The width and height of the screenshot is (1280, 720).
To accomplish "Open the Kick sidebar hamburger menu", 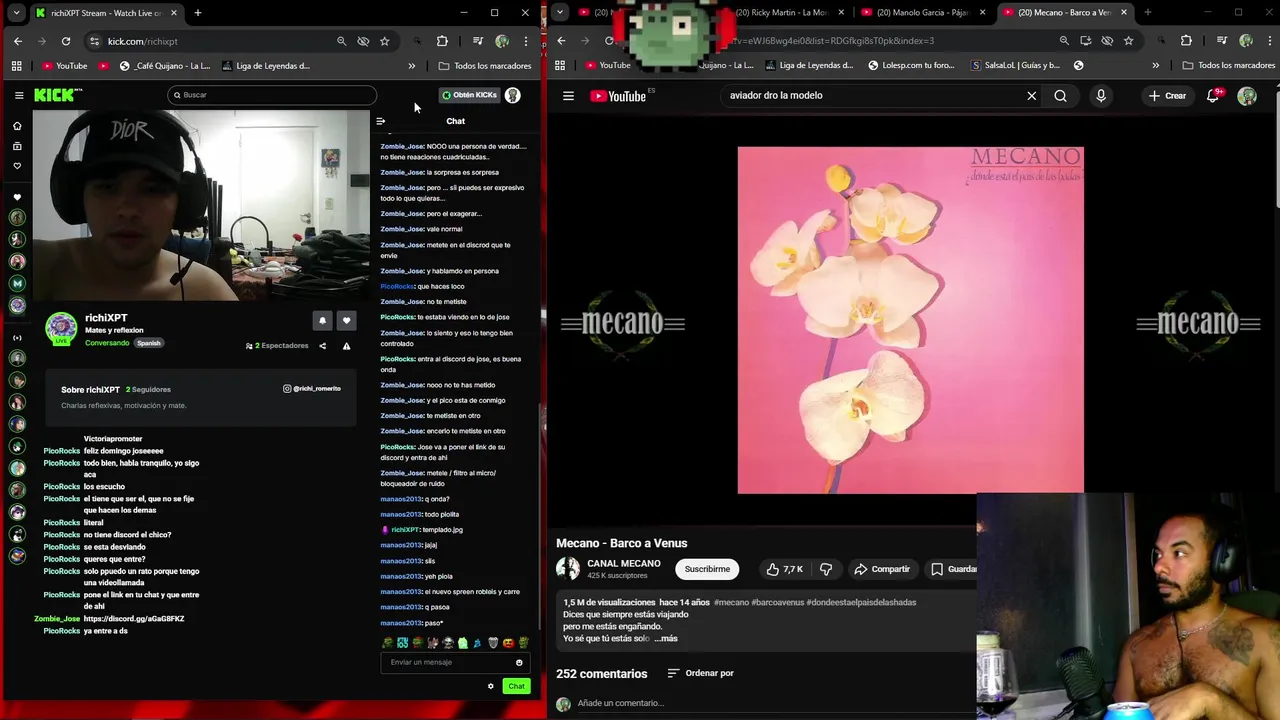I will tap(19, 95).
